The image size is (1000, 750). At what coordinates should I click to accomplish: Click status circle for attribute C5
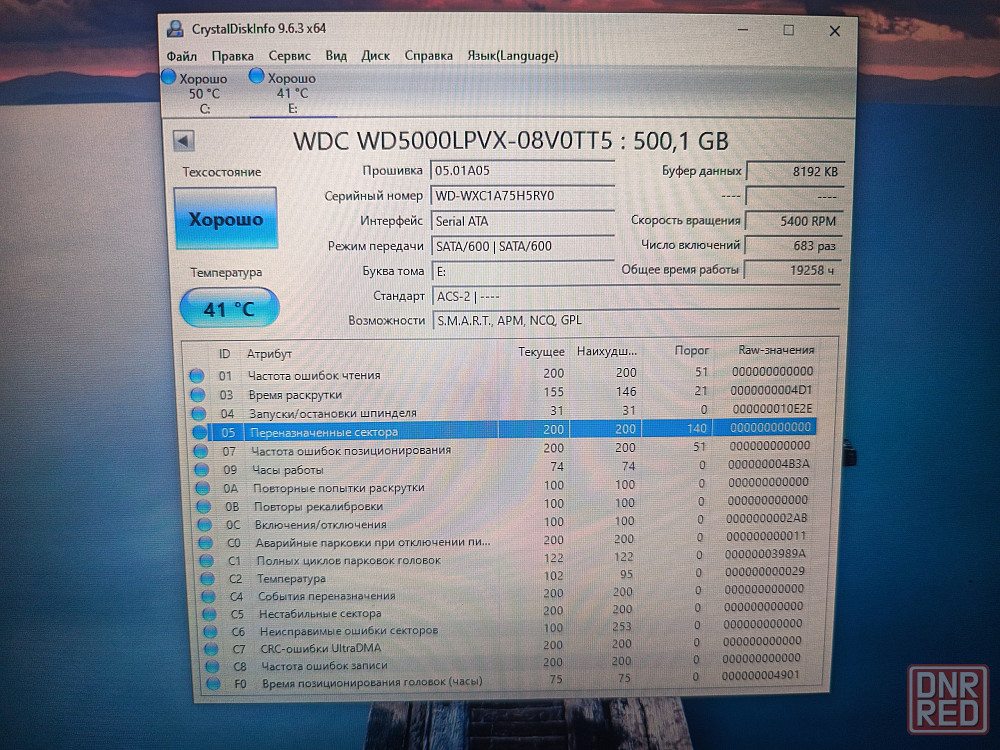click(x=209, y=614)
